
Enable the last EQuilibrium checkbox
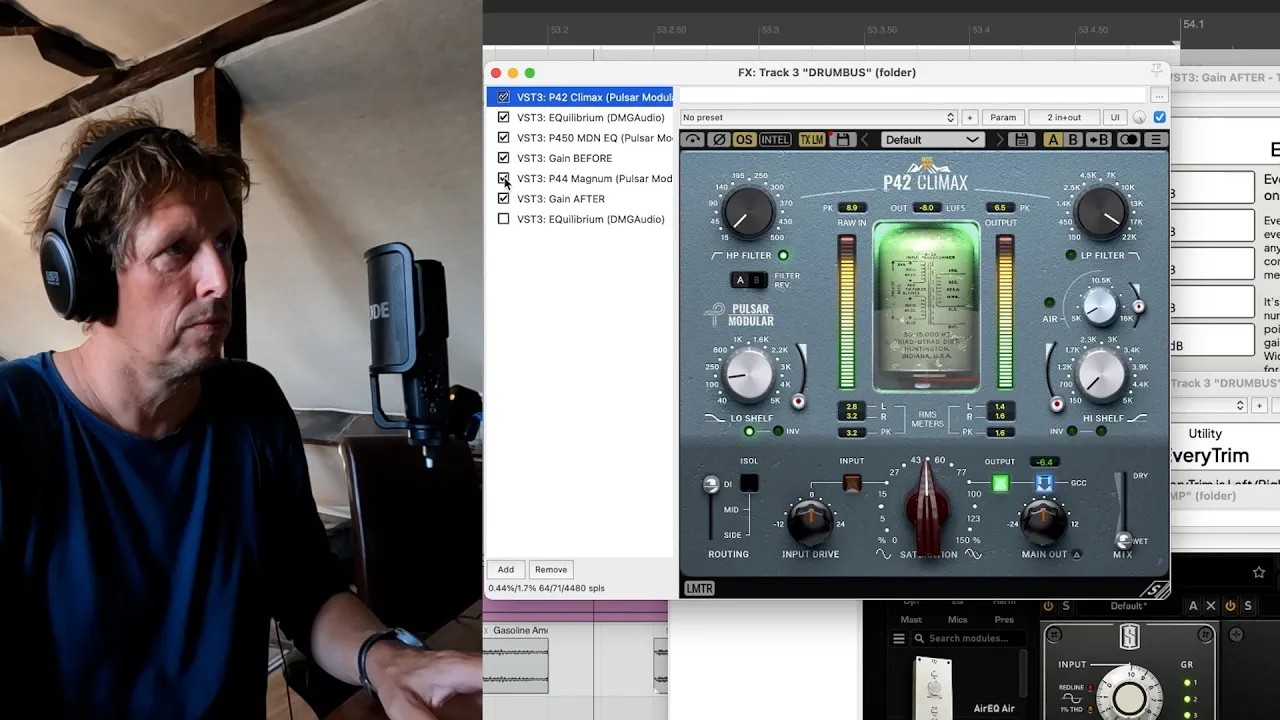[503, 219]
